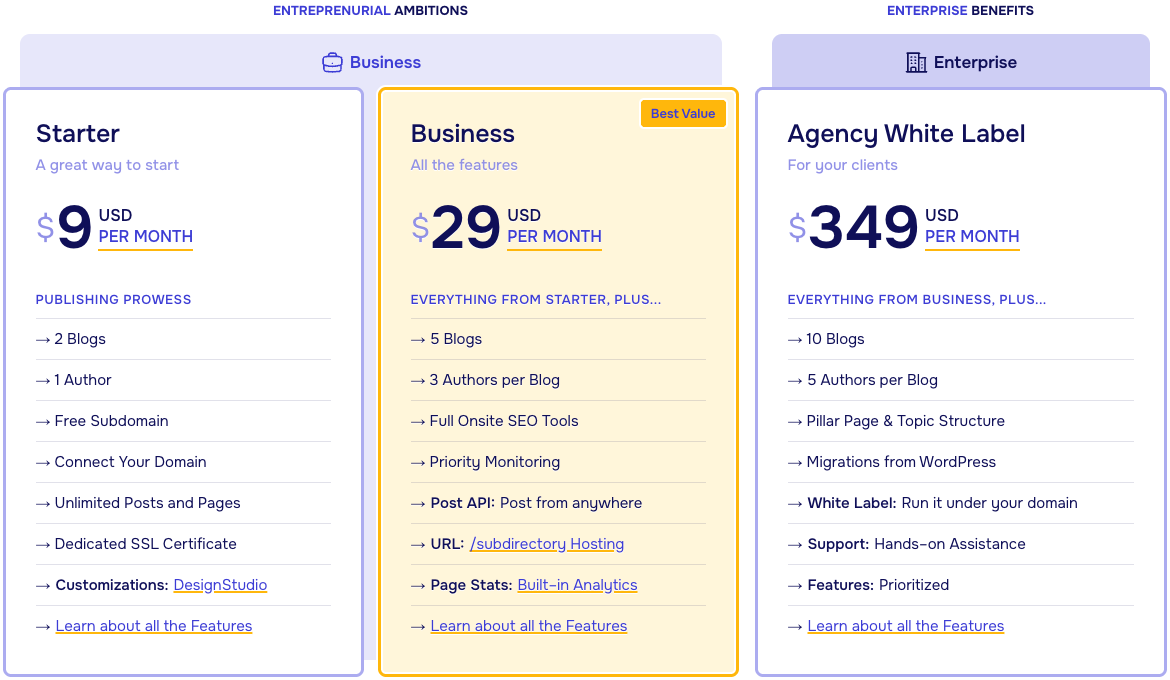The image size is (1170, 680).
Task: Click the Best Value badge
Action: coord(683,114)
